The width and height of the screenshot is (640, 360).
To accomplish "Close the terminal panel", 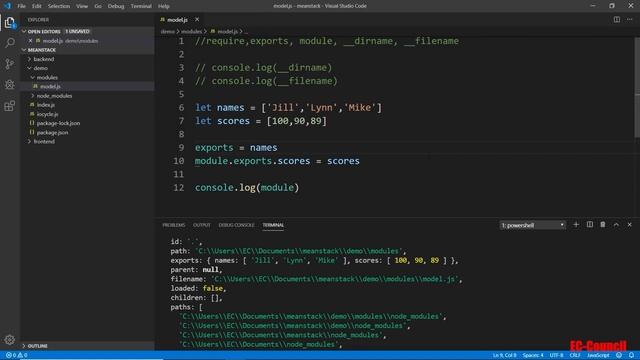I will [x=630, y=224].
